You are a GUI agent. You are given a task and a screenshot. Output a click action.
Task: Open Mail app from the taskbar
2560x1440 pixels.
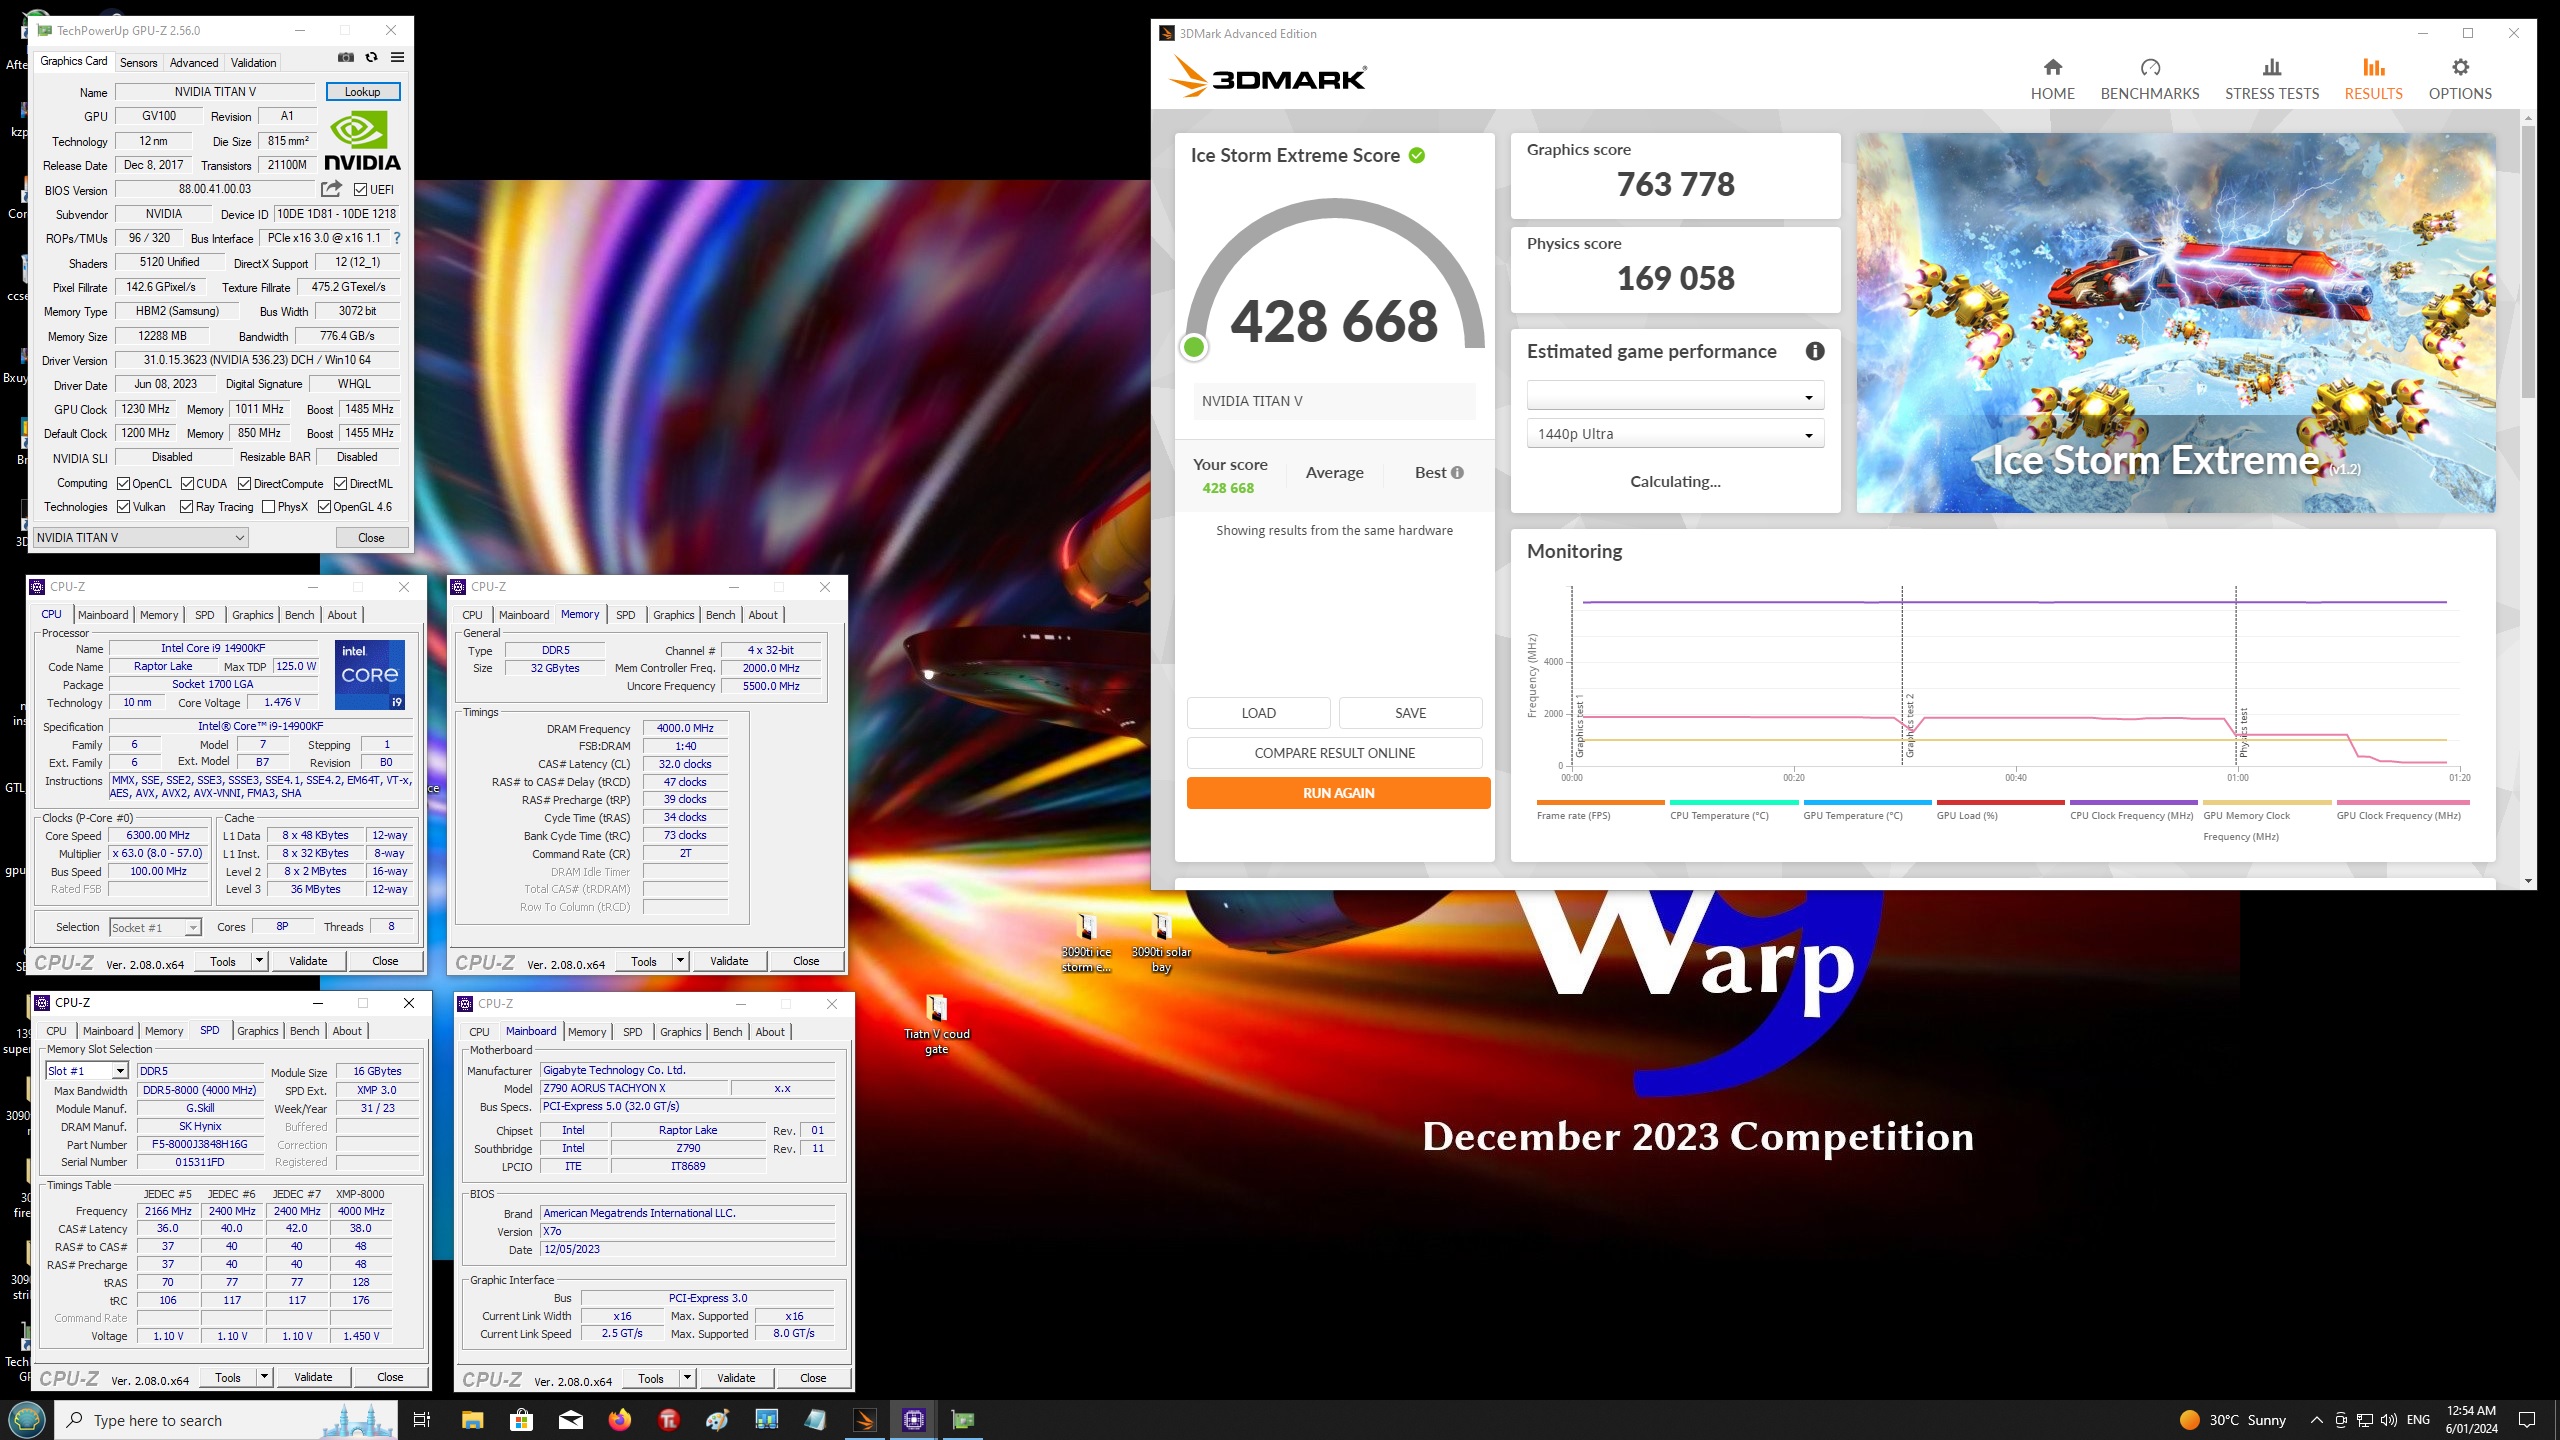click(x=571, y=1420)
